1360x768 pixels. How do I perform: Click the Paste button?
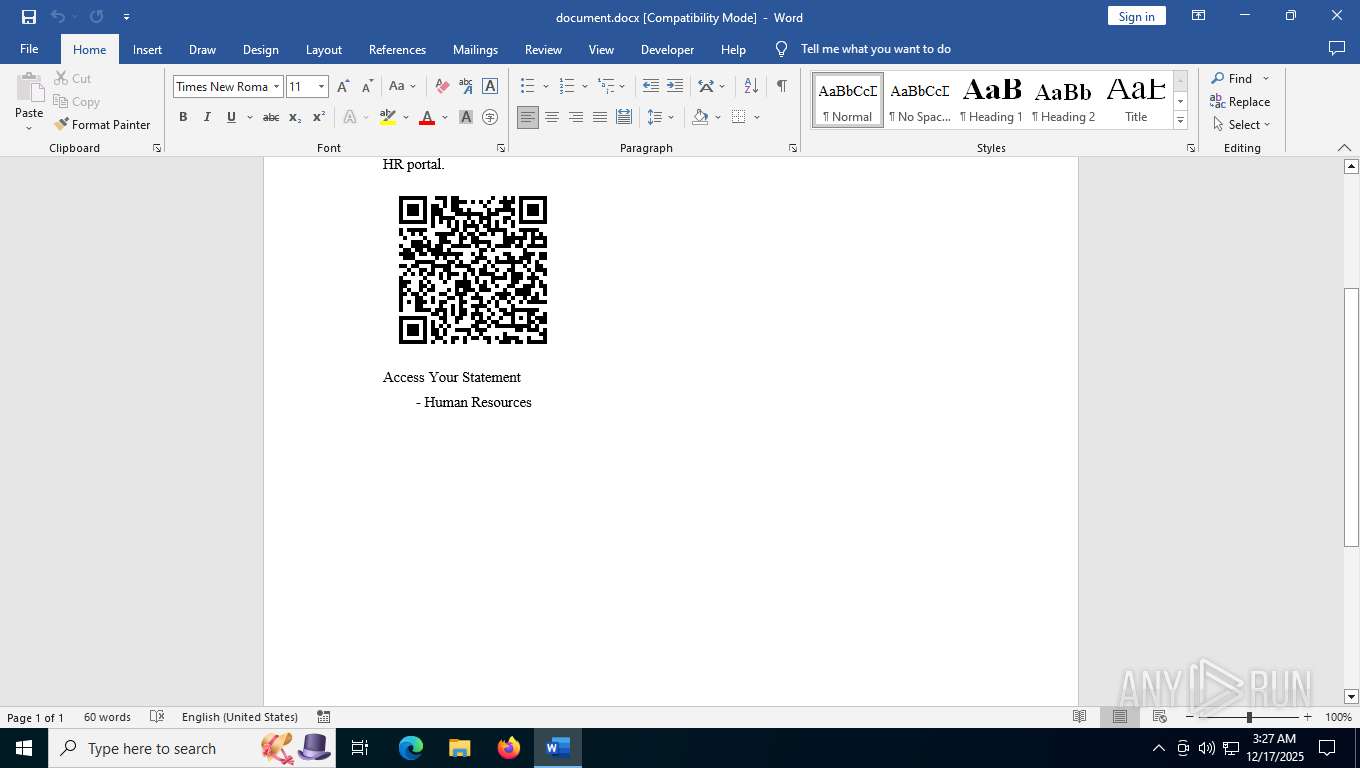pos(29,102)
